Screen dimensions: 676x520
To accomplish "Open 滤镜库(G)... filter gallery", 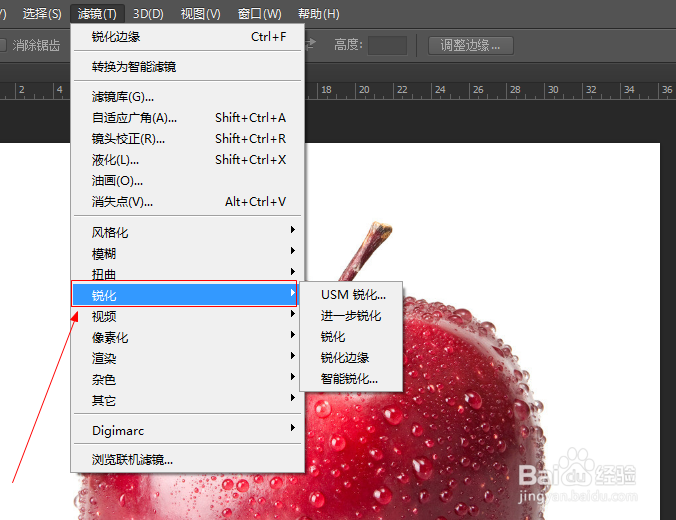I will [188, 97].
